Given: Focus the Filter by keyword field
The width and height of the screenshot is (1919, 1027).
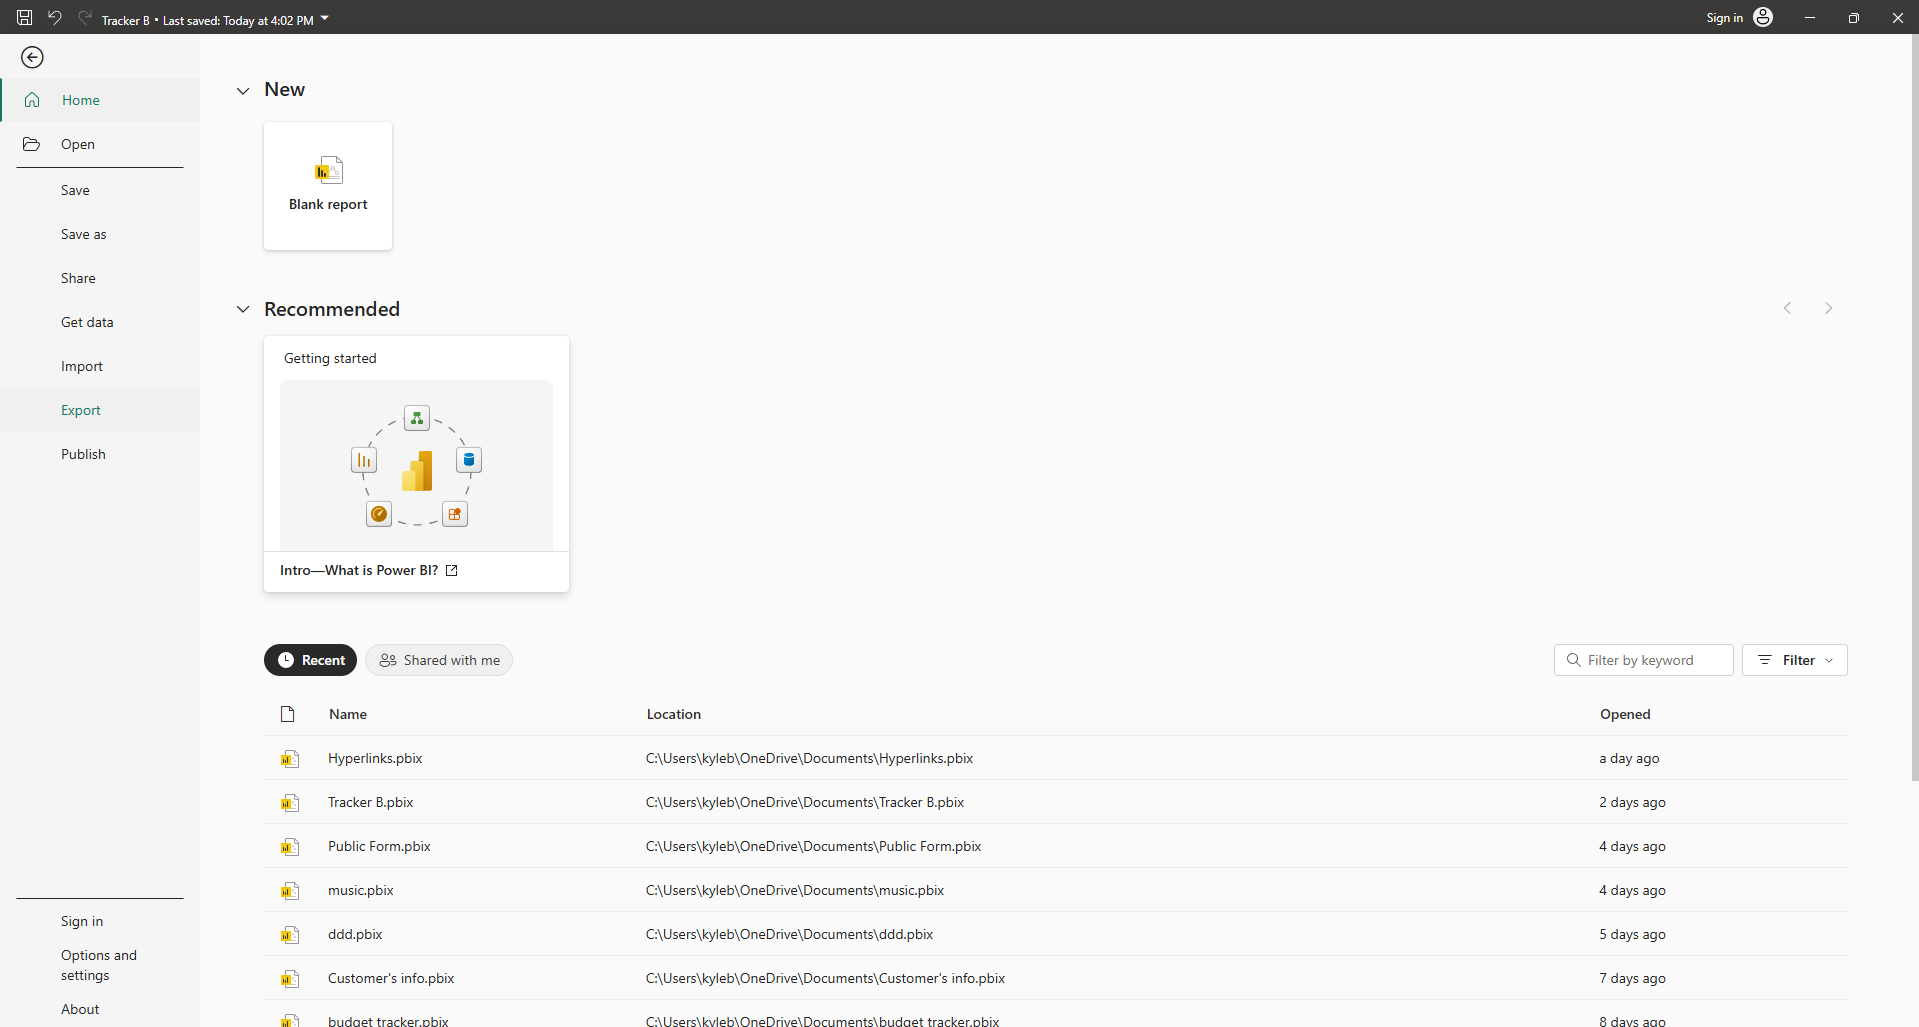Looking at the screenshot, I should point(1644,660).
